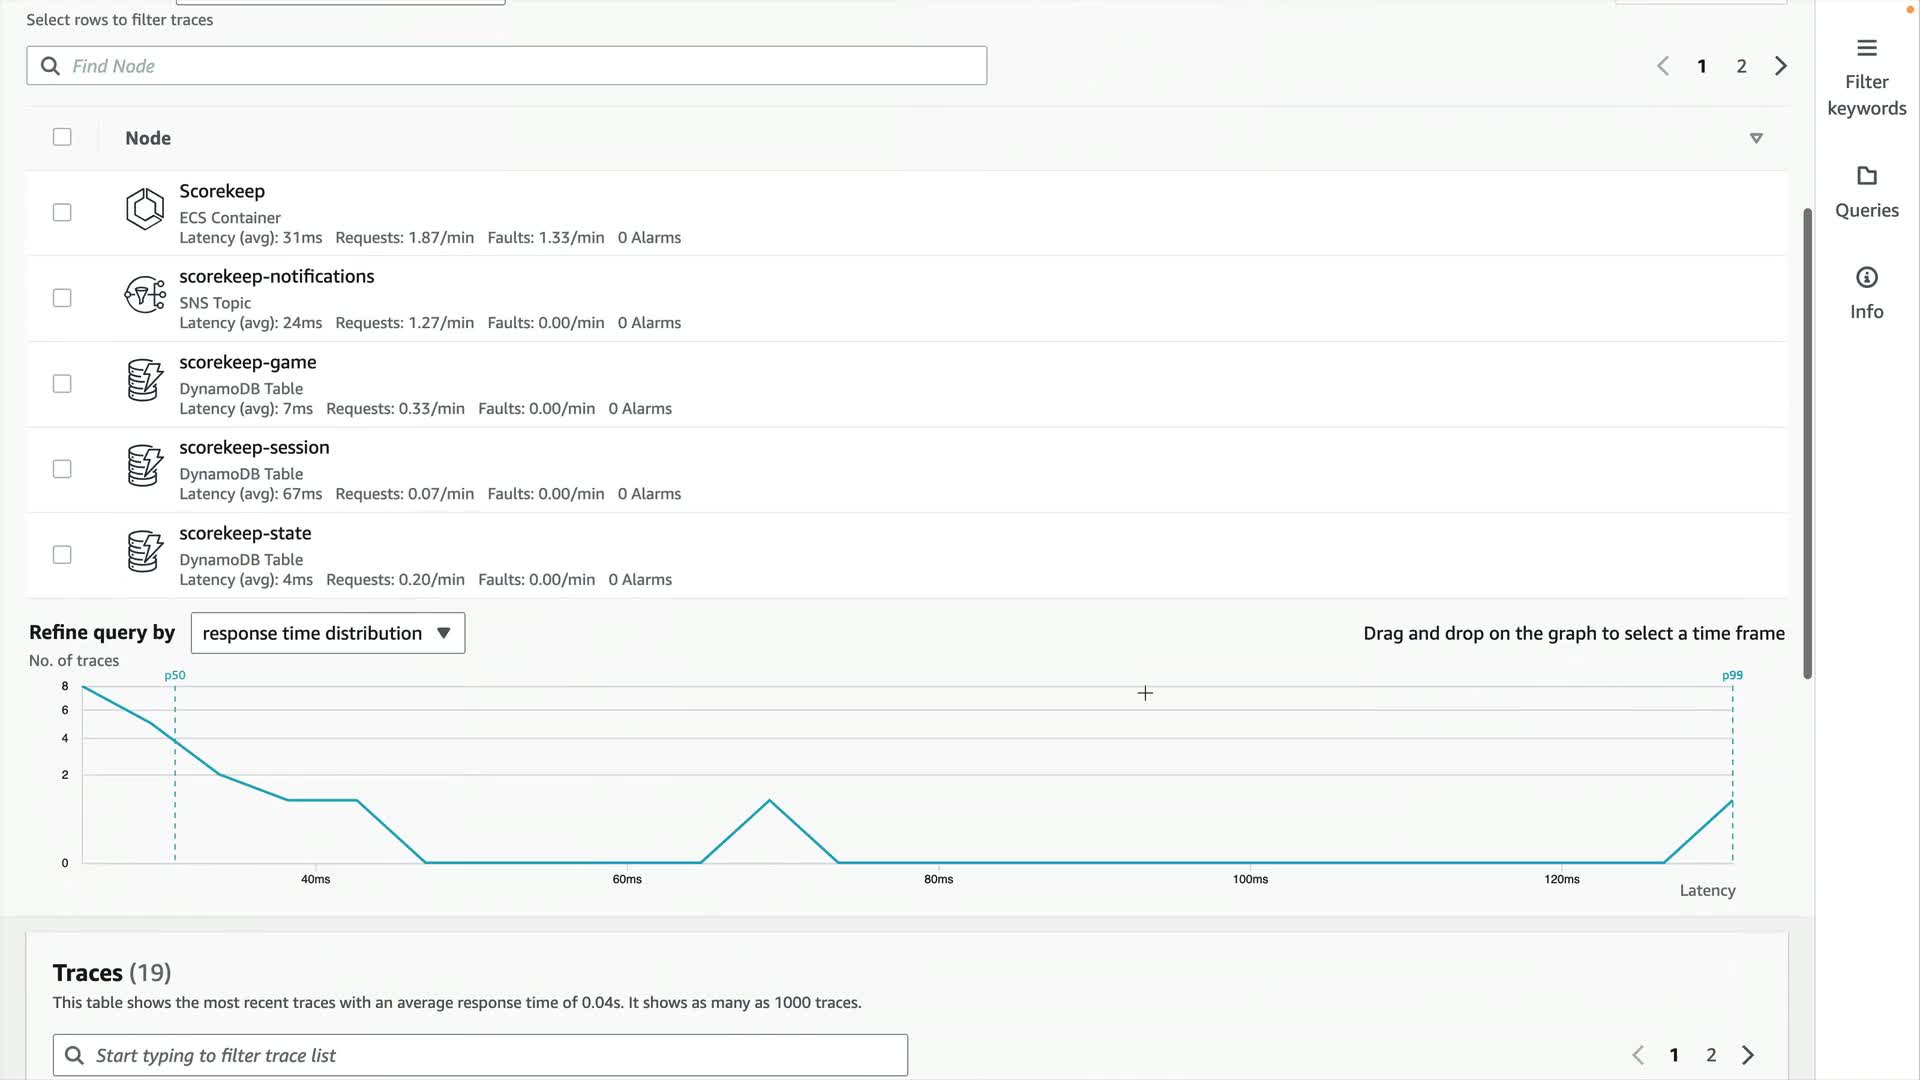This screenshot has width=1920, height=1080.
Task: Switch to traces list page 2
Action: [1711, 1055]
